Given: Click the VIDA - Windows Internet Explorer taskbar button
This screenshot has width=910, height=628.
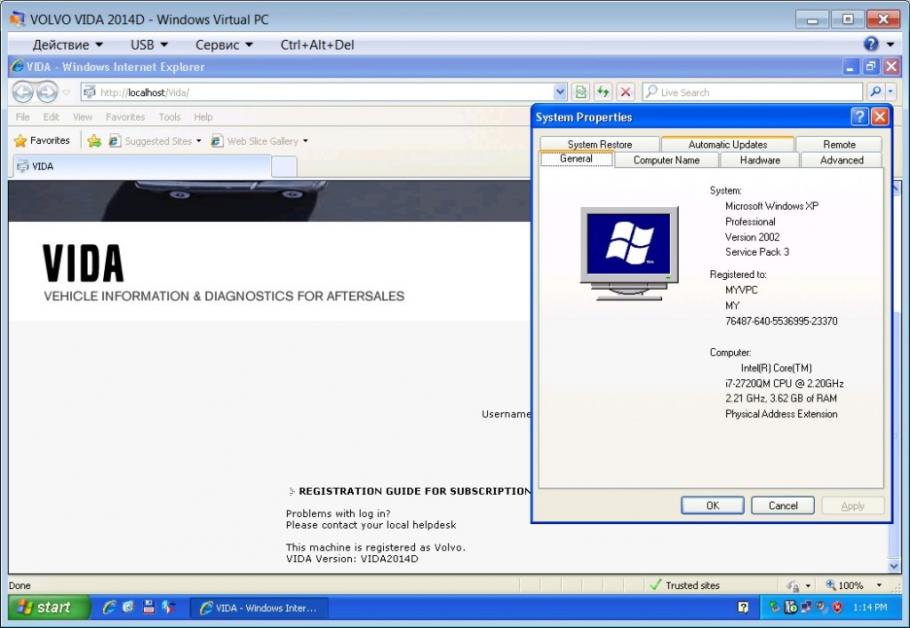Looking at the screenshot, I should click(x=259, y=608).
